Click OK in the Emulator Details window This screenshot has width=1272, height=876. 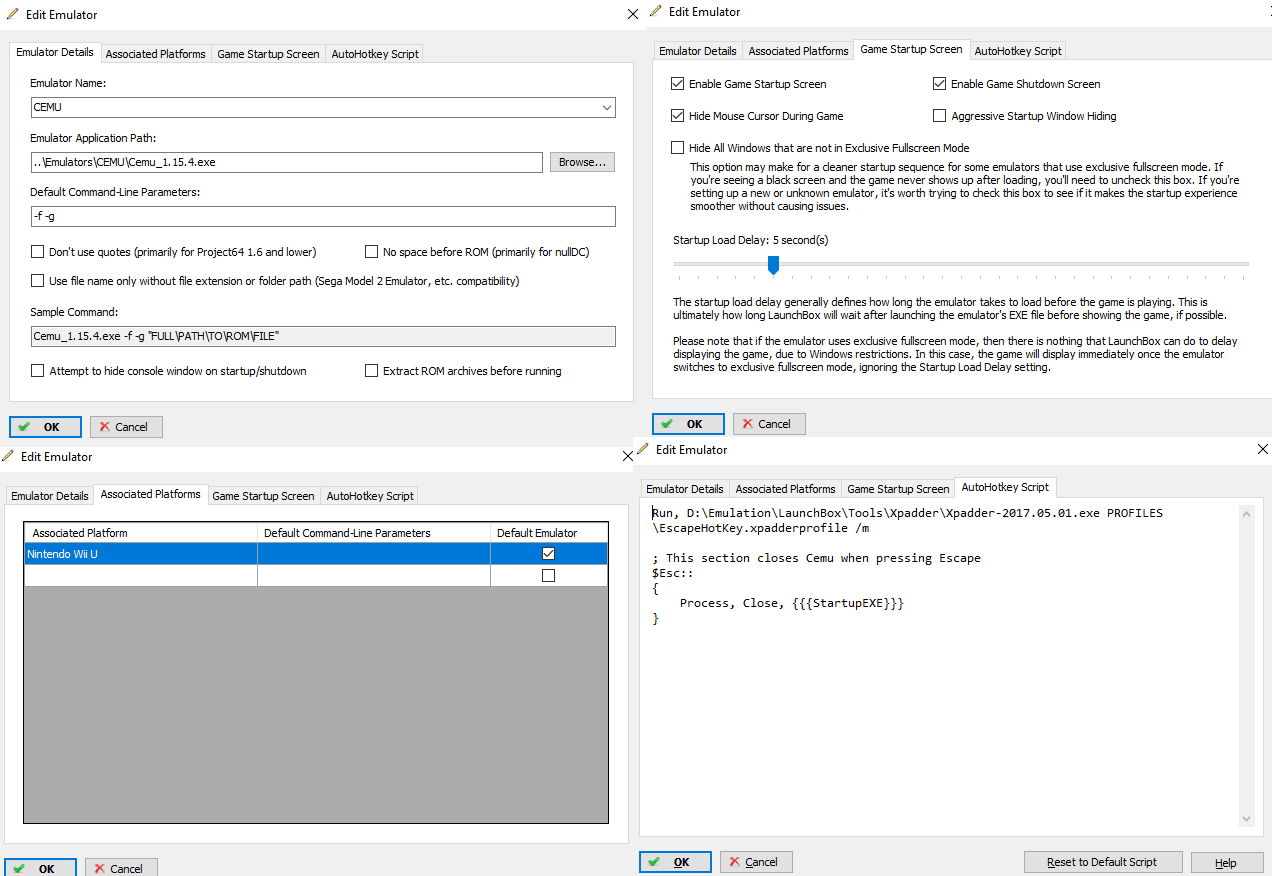click(45, 427)
